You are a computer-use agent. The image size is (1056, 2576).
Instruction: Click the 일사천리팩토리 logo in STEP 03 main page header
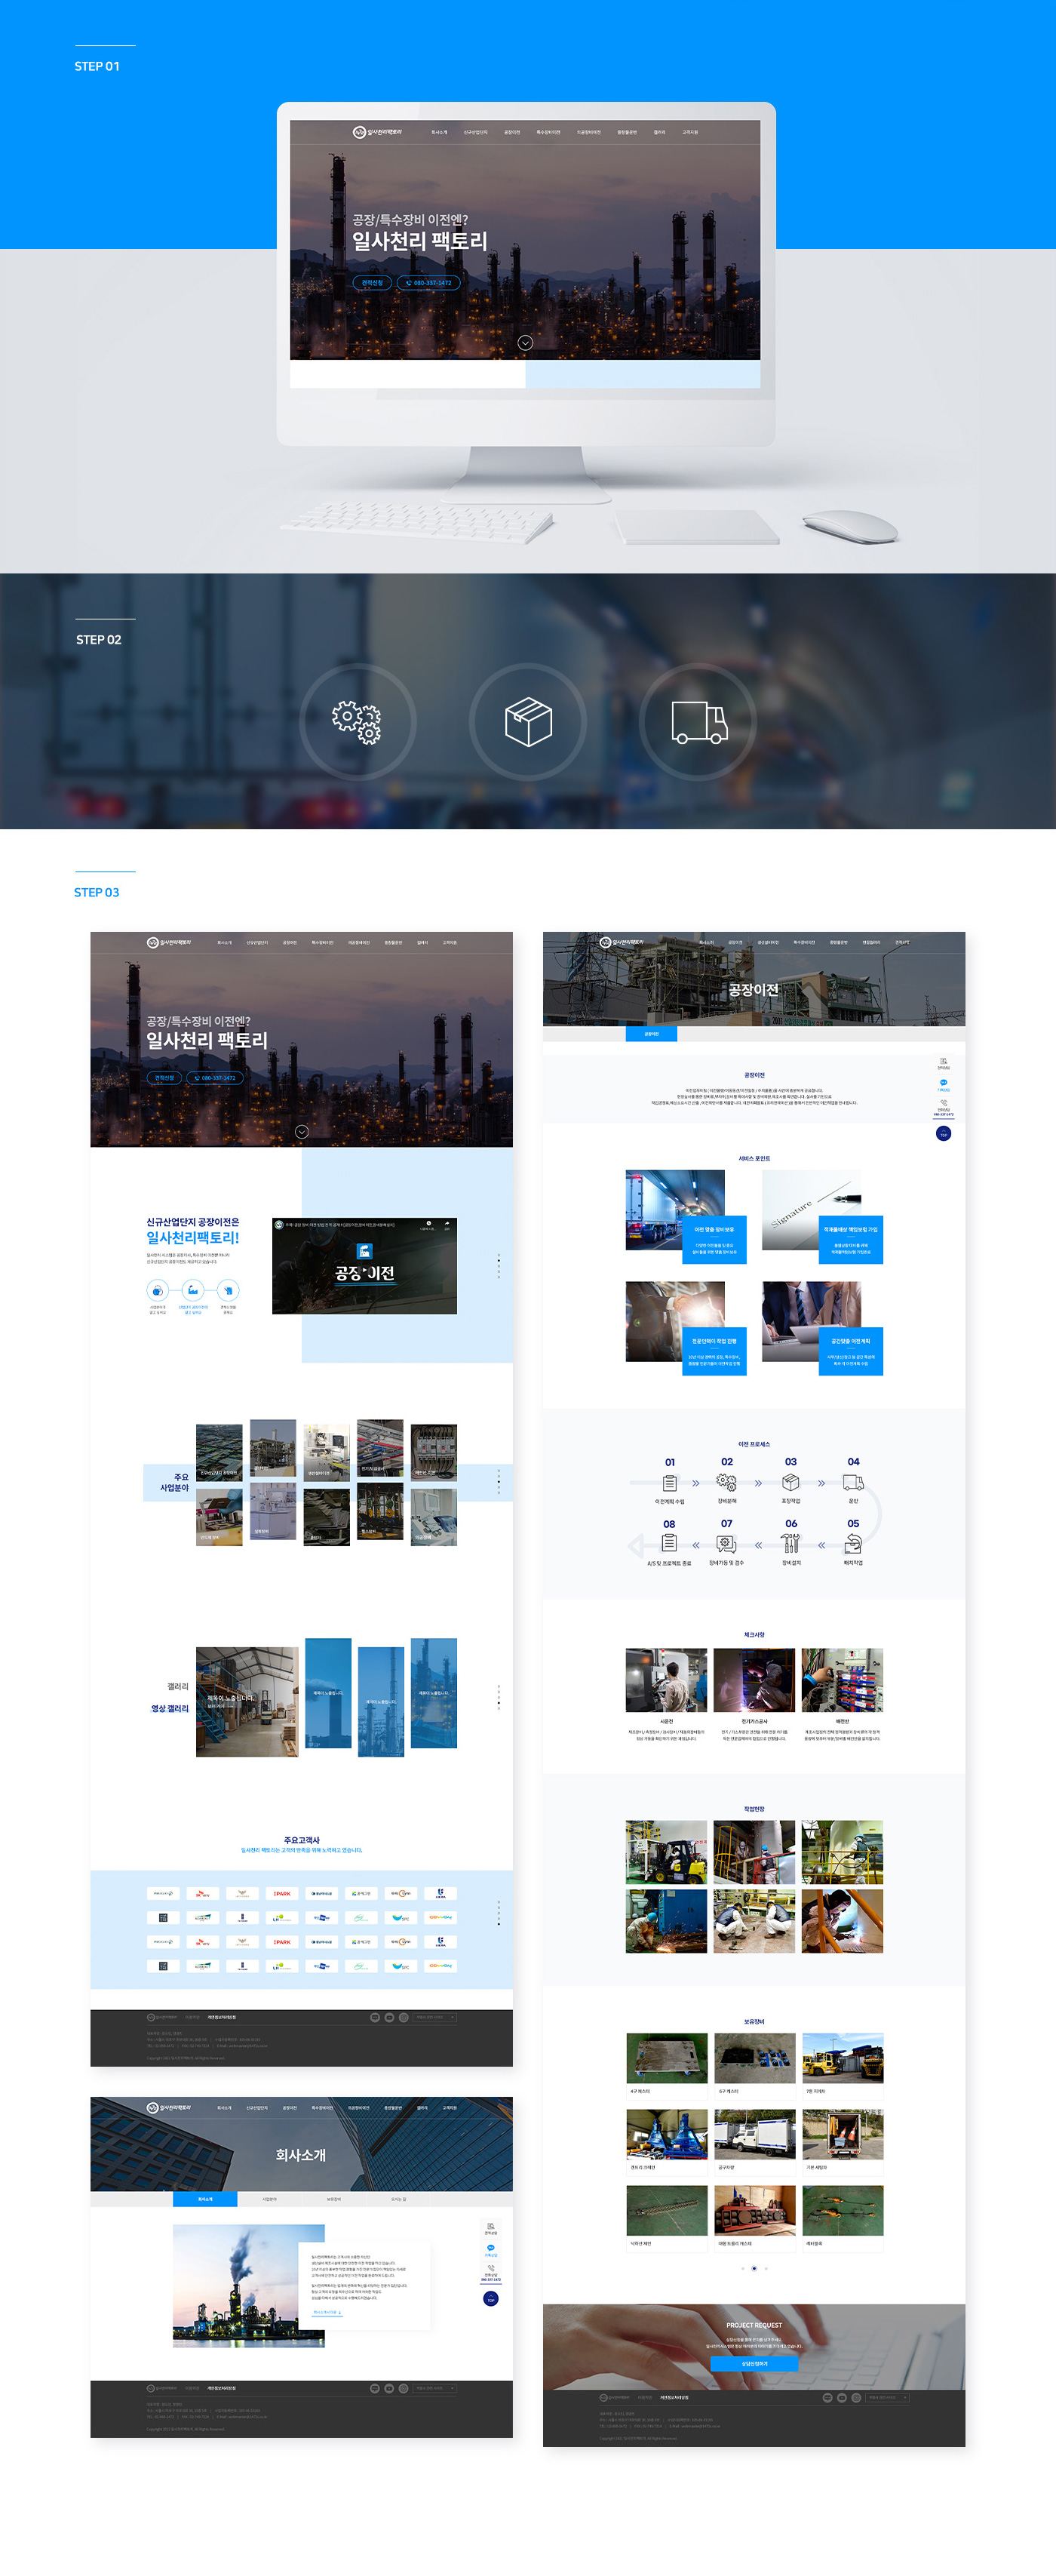(x=168, y=942)
